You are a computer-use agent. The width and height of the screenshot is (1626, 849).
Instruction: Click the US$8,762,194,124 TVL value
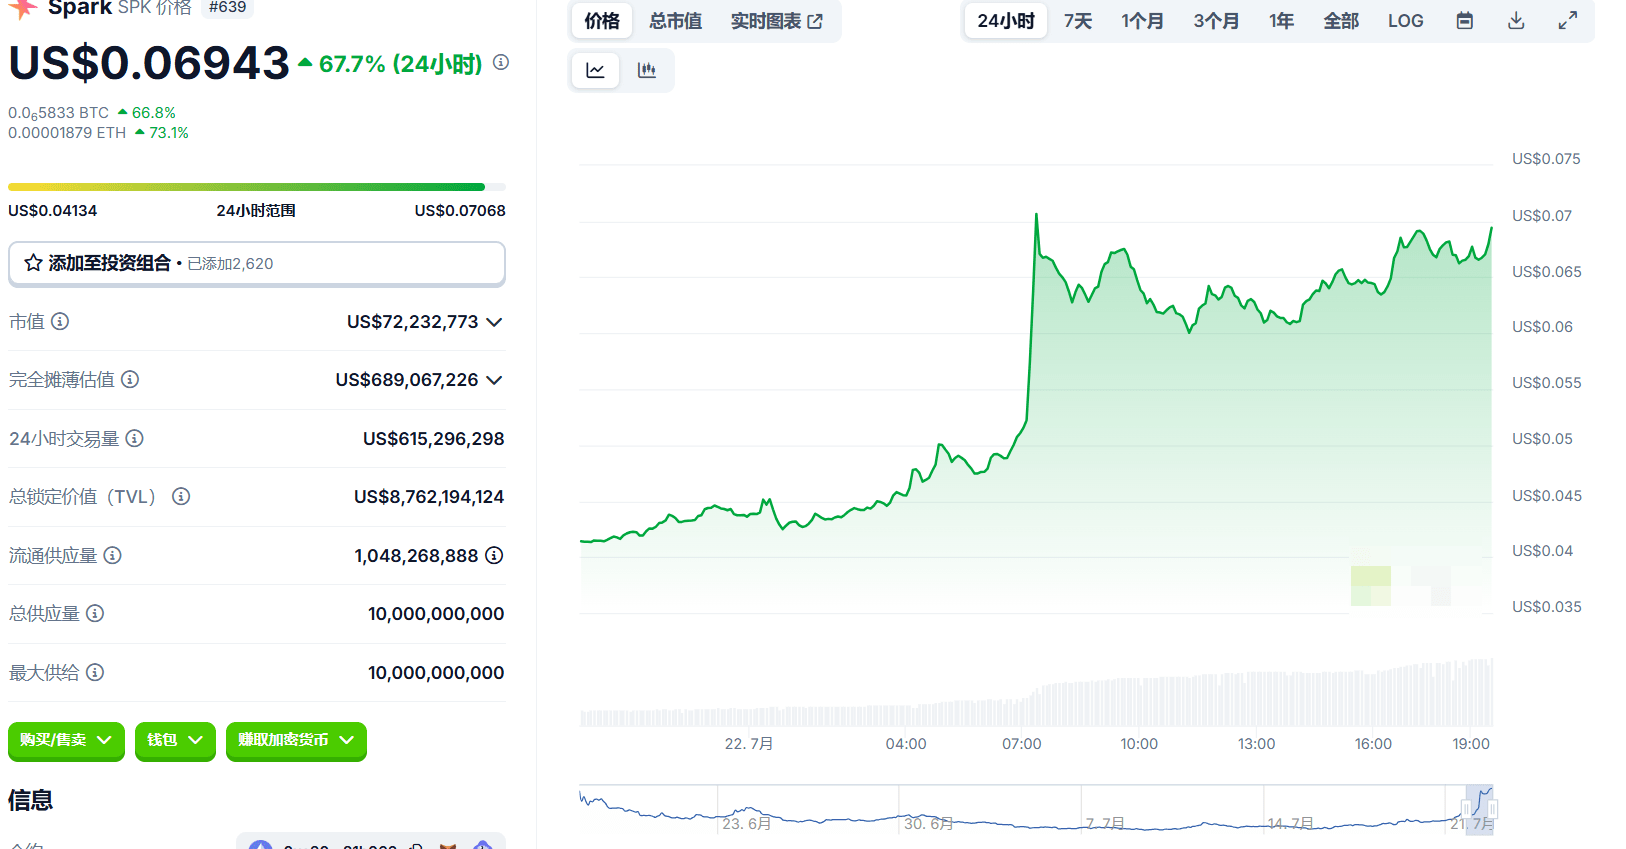pyautogui.click(x=429, y=497)
